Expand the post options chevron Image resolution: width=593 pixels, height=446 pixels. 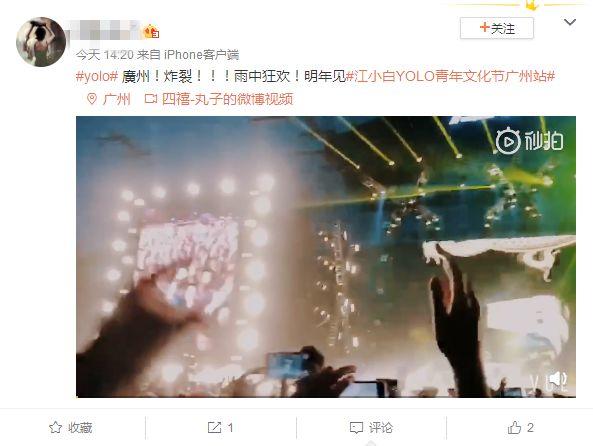[x=570, y=22]
